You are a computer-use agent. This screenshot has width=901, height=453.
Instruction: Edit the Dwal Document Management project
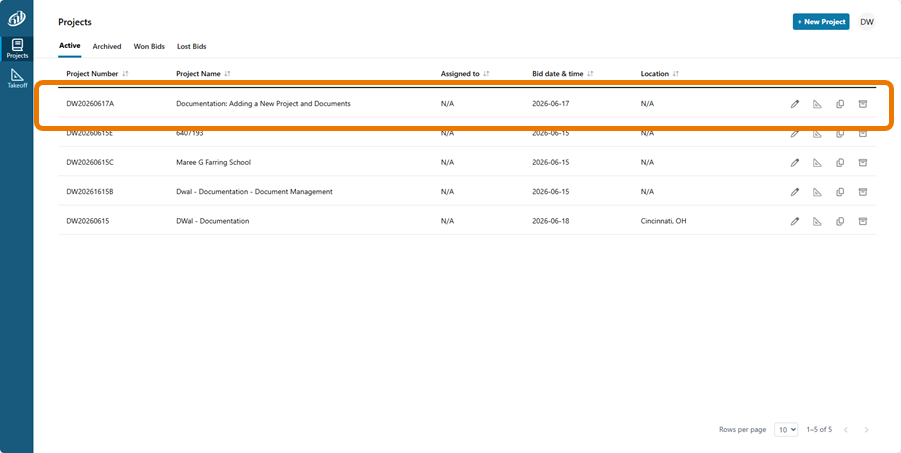795,191
